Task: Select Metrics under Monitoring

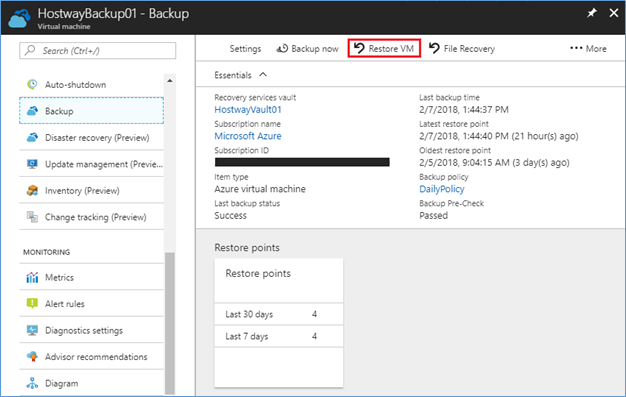Action: (x=91, y=277)
